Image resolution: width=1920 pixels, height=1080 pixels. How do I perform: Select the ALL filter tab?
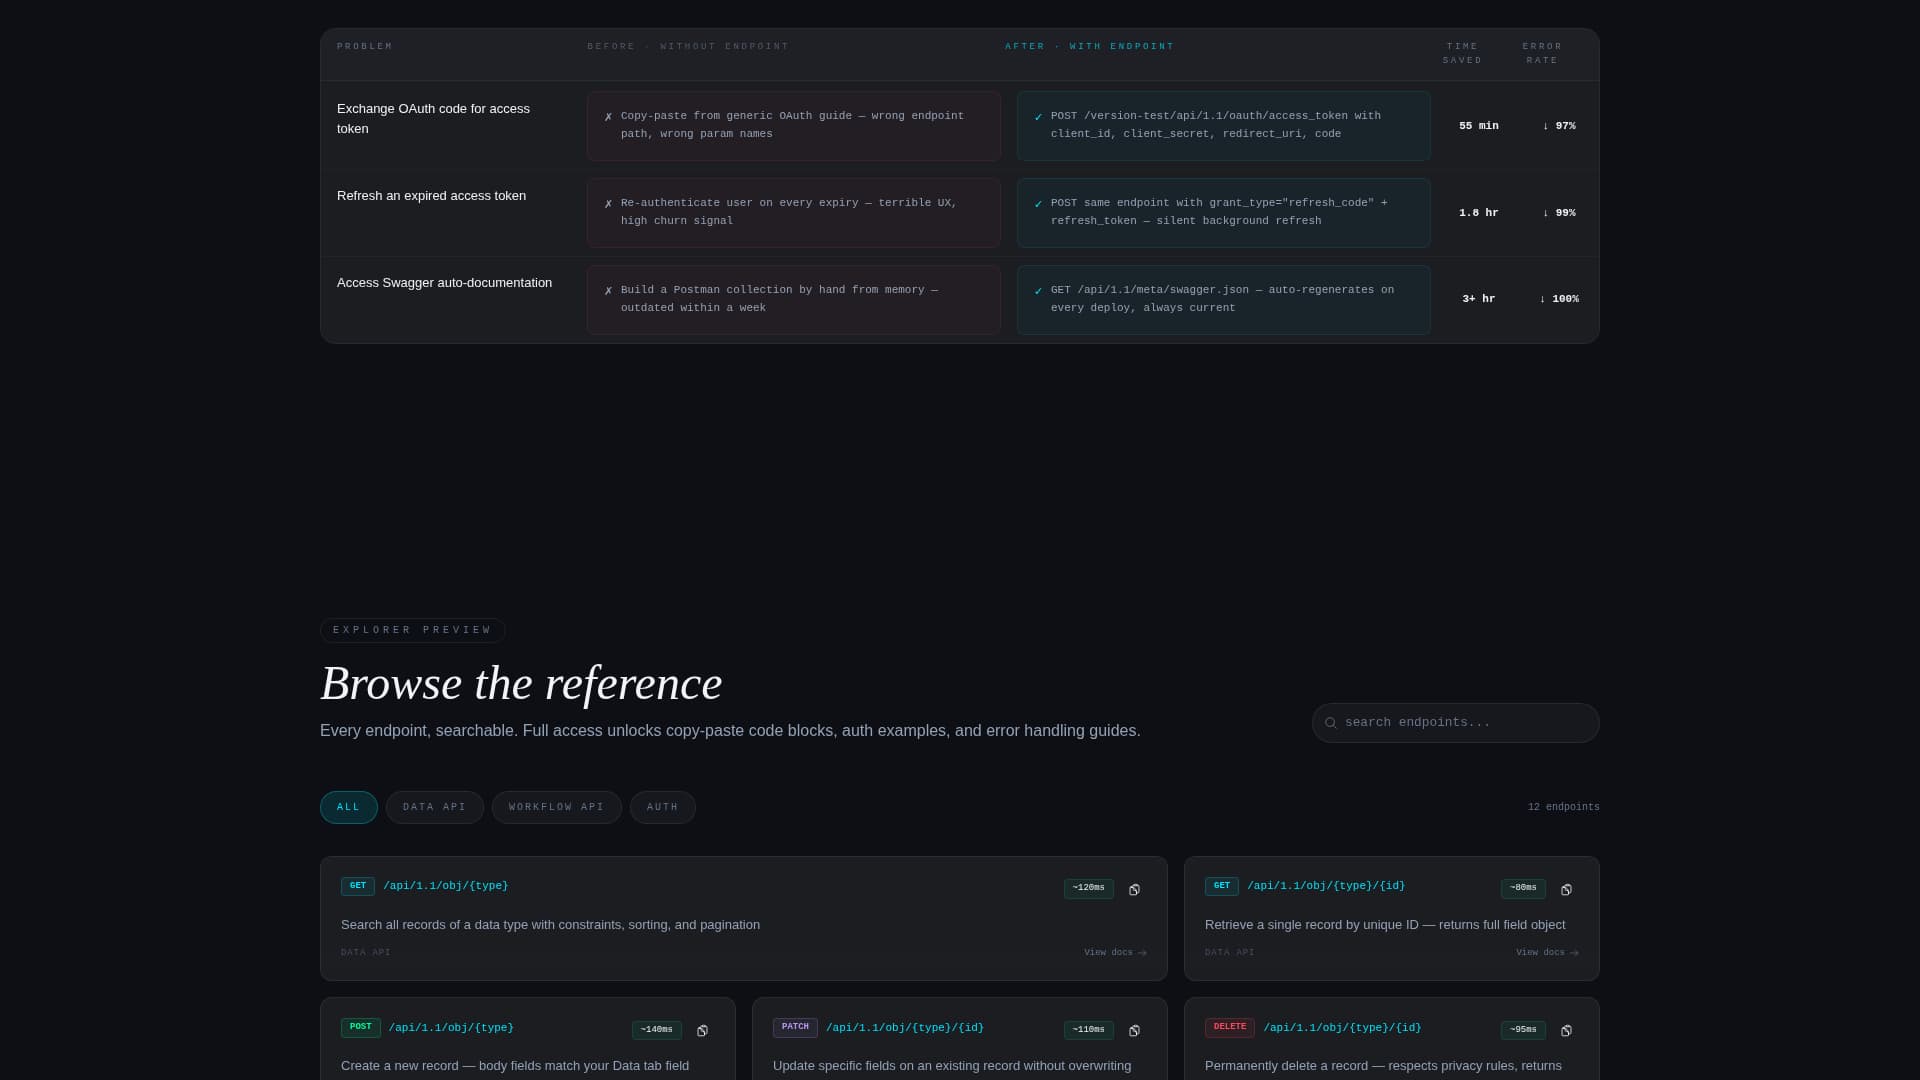pyautogui.click(x=348, y=808)
